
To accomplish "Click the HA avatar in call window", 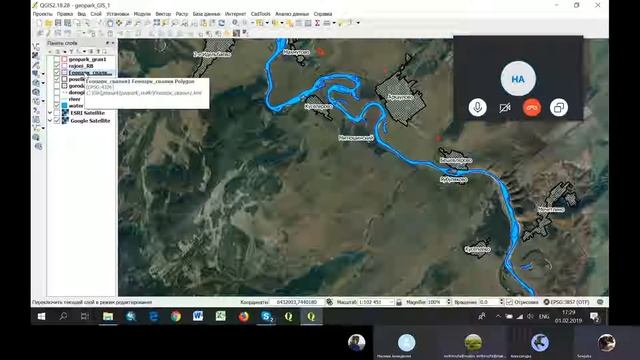I will click(518, 79).
